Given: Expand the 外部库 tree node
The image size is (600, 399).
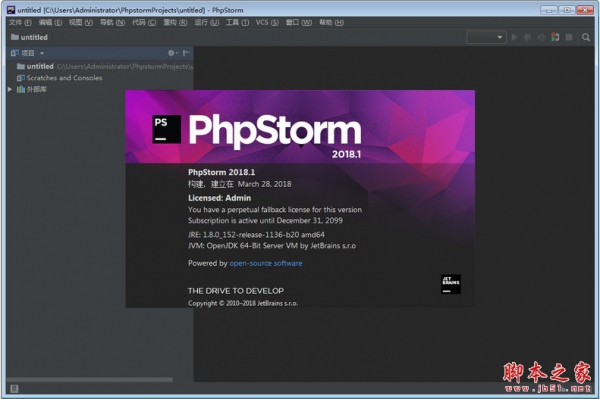Looking at the screenshot, I should 10,89.
